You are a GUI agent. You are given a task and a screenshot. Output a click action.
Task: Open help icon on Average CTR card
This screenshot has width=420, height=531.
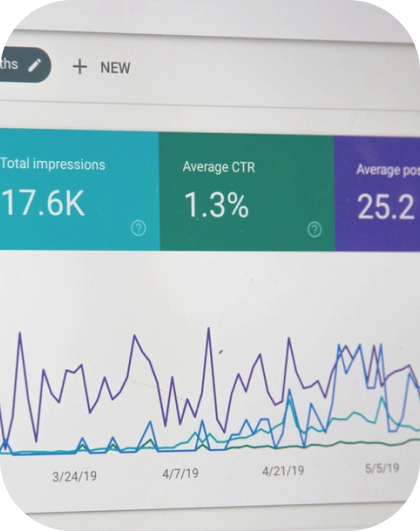[x=315, y=230]
